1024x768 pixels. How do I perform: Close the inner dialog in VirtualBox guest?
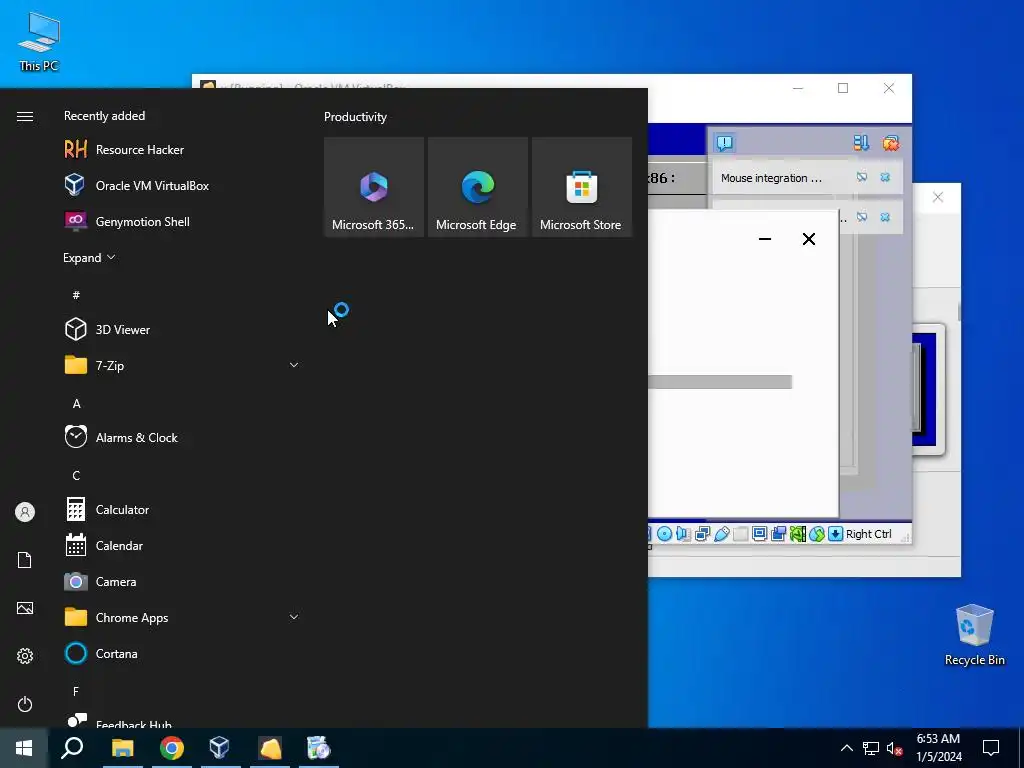coord(808,239)
